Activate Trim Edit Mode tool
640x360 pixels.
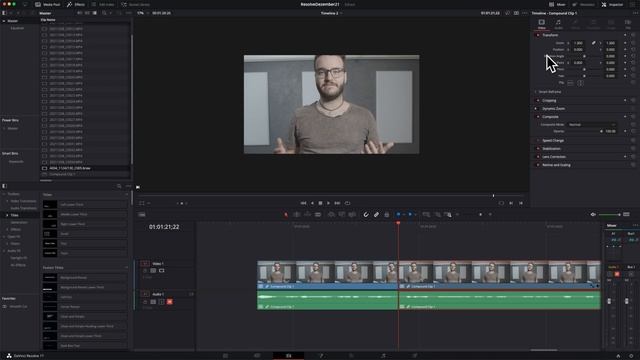tap(297, 215)
